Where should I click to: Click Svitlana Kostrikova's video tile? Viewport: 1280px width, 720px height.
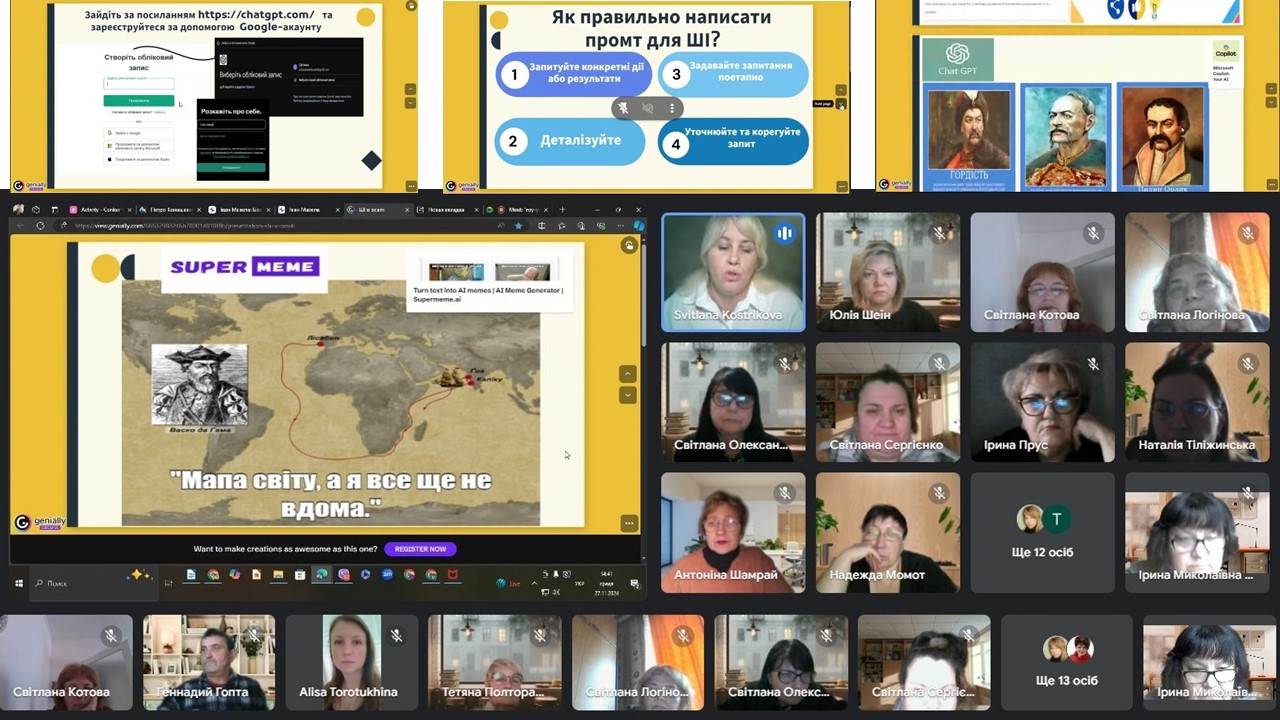click(x=733, y=272)
